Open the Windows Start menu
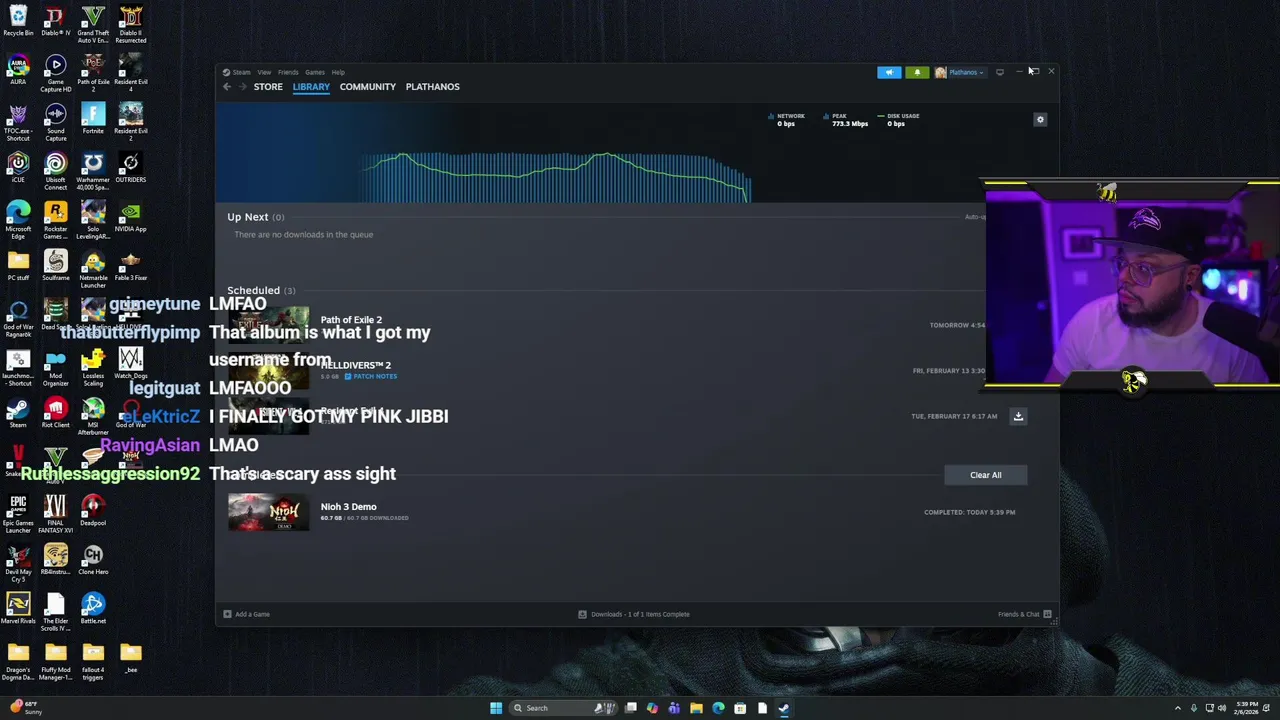The height and width of the screenshot is (720, 1280). point(496,708)
